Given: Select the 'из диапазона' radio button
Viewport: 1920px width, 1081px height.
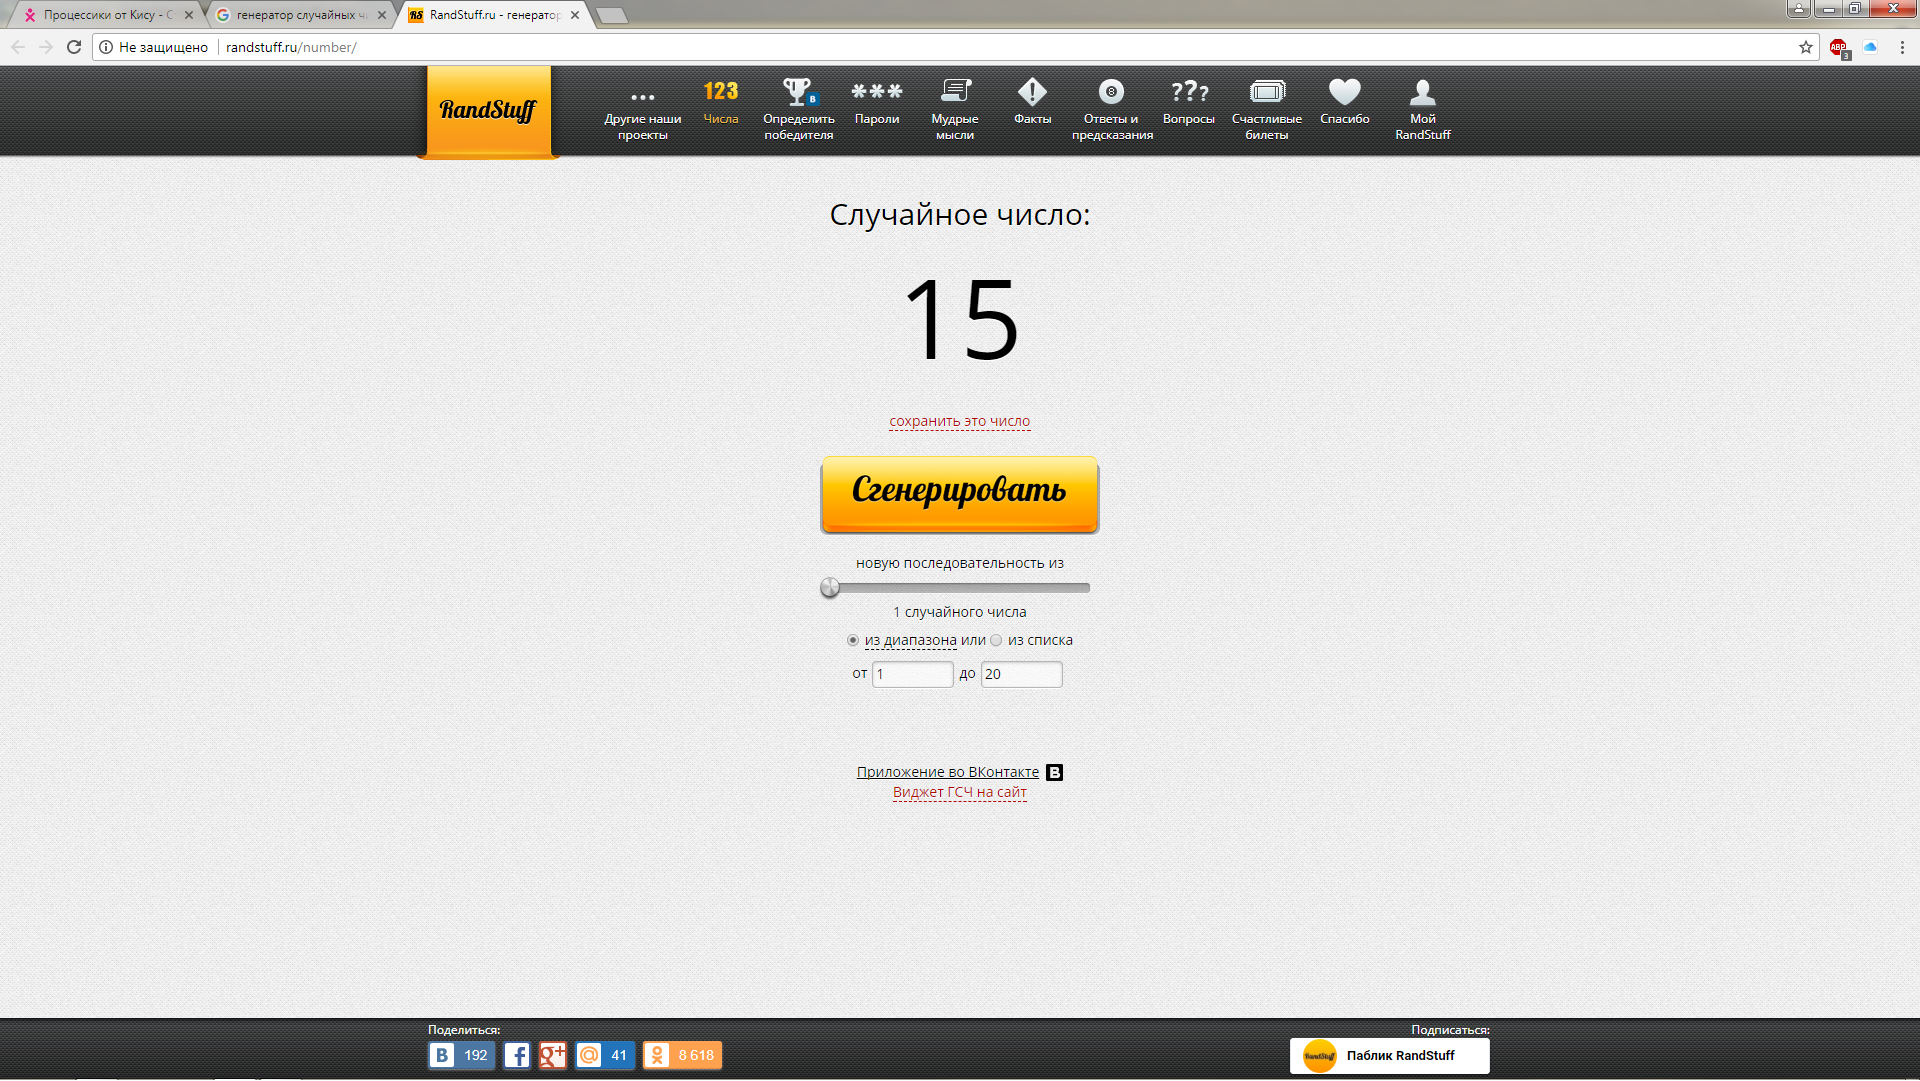Looking at the screenshot, I should (853, 641).
